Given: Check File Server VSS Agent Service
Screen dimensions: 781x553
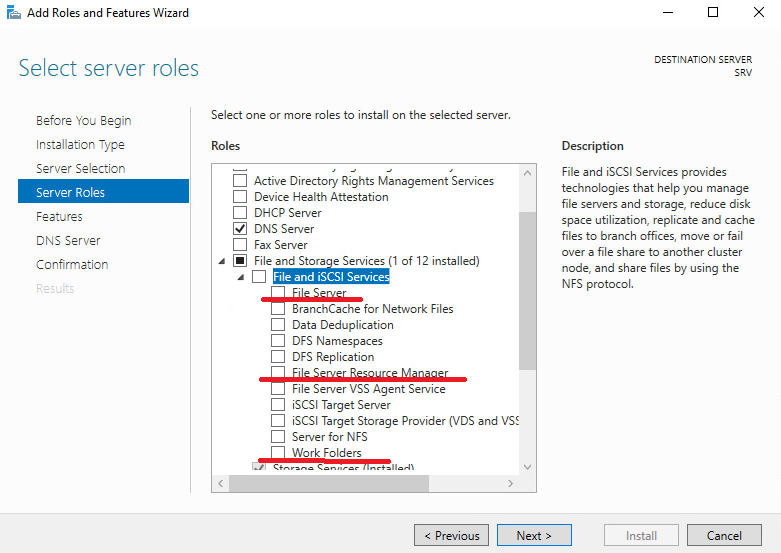Looking at the screenshot, I should 278,388.
